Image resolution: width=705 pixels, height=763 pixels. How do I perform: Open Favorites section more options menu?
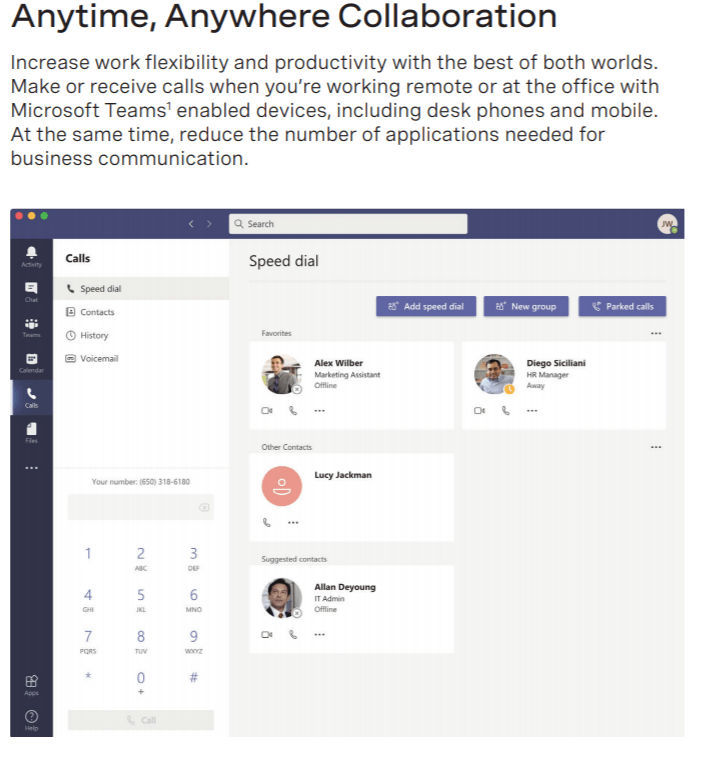click(656, 333)
